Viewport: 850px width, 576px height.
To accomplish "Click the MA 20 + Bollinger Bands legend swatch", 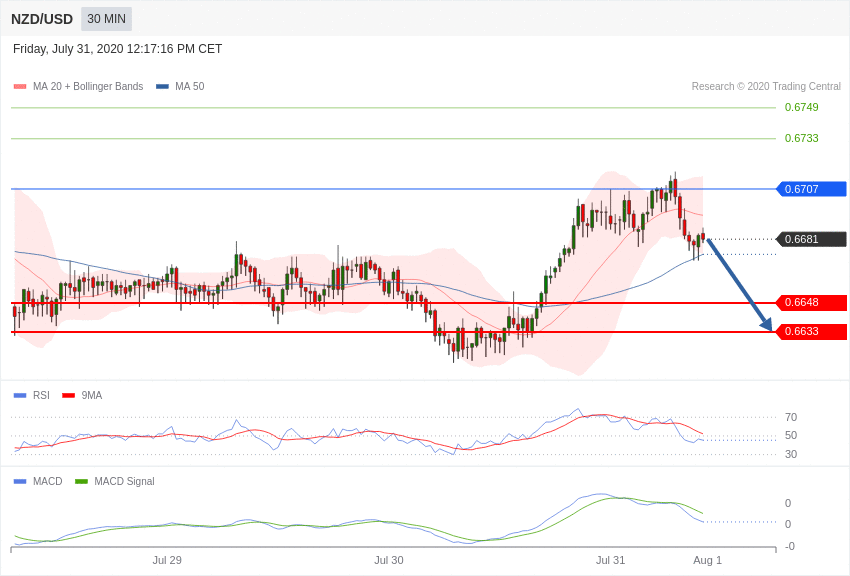I will [20, 86].
